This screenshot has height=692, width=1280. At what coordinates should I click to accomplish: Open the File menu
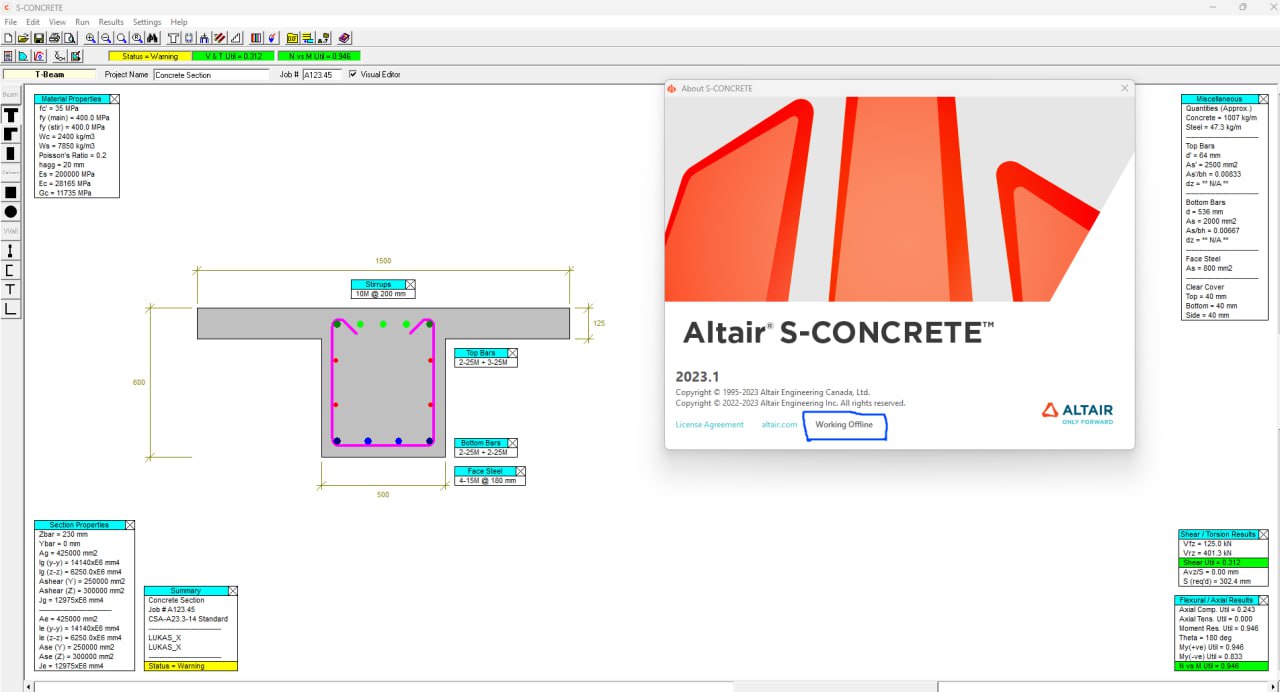[10, 22]
